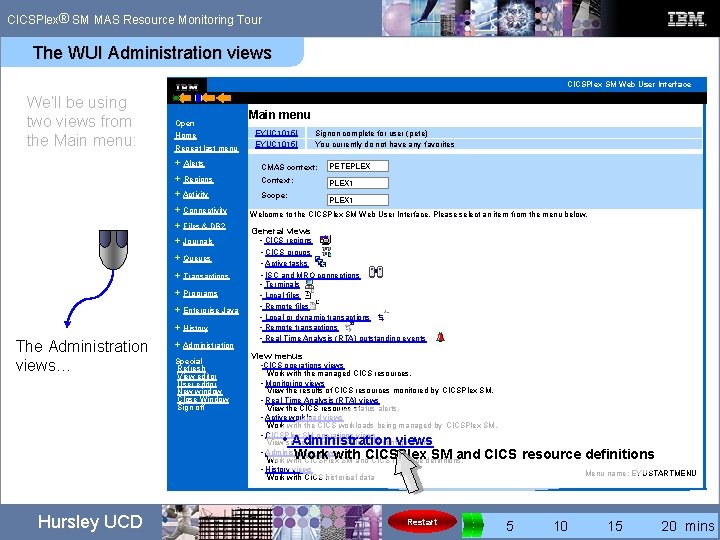Click the Local files document icon

coord(308,295)
